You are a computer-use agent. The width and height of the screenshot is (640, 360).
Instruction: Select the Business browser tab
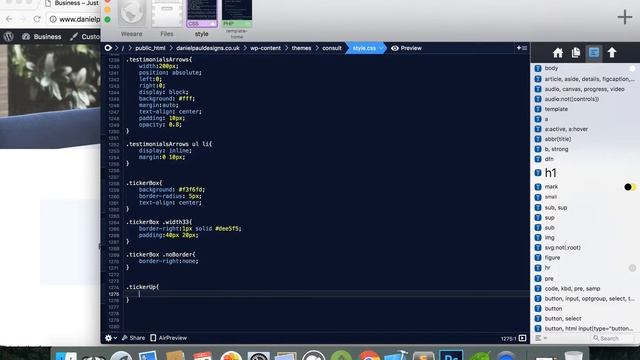(71, 4)
